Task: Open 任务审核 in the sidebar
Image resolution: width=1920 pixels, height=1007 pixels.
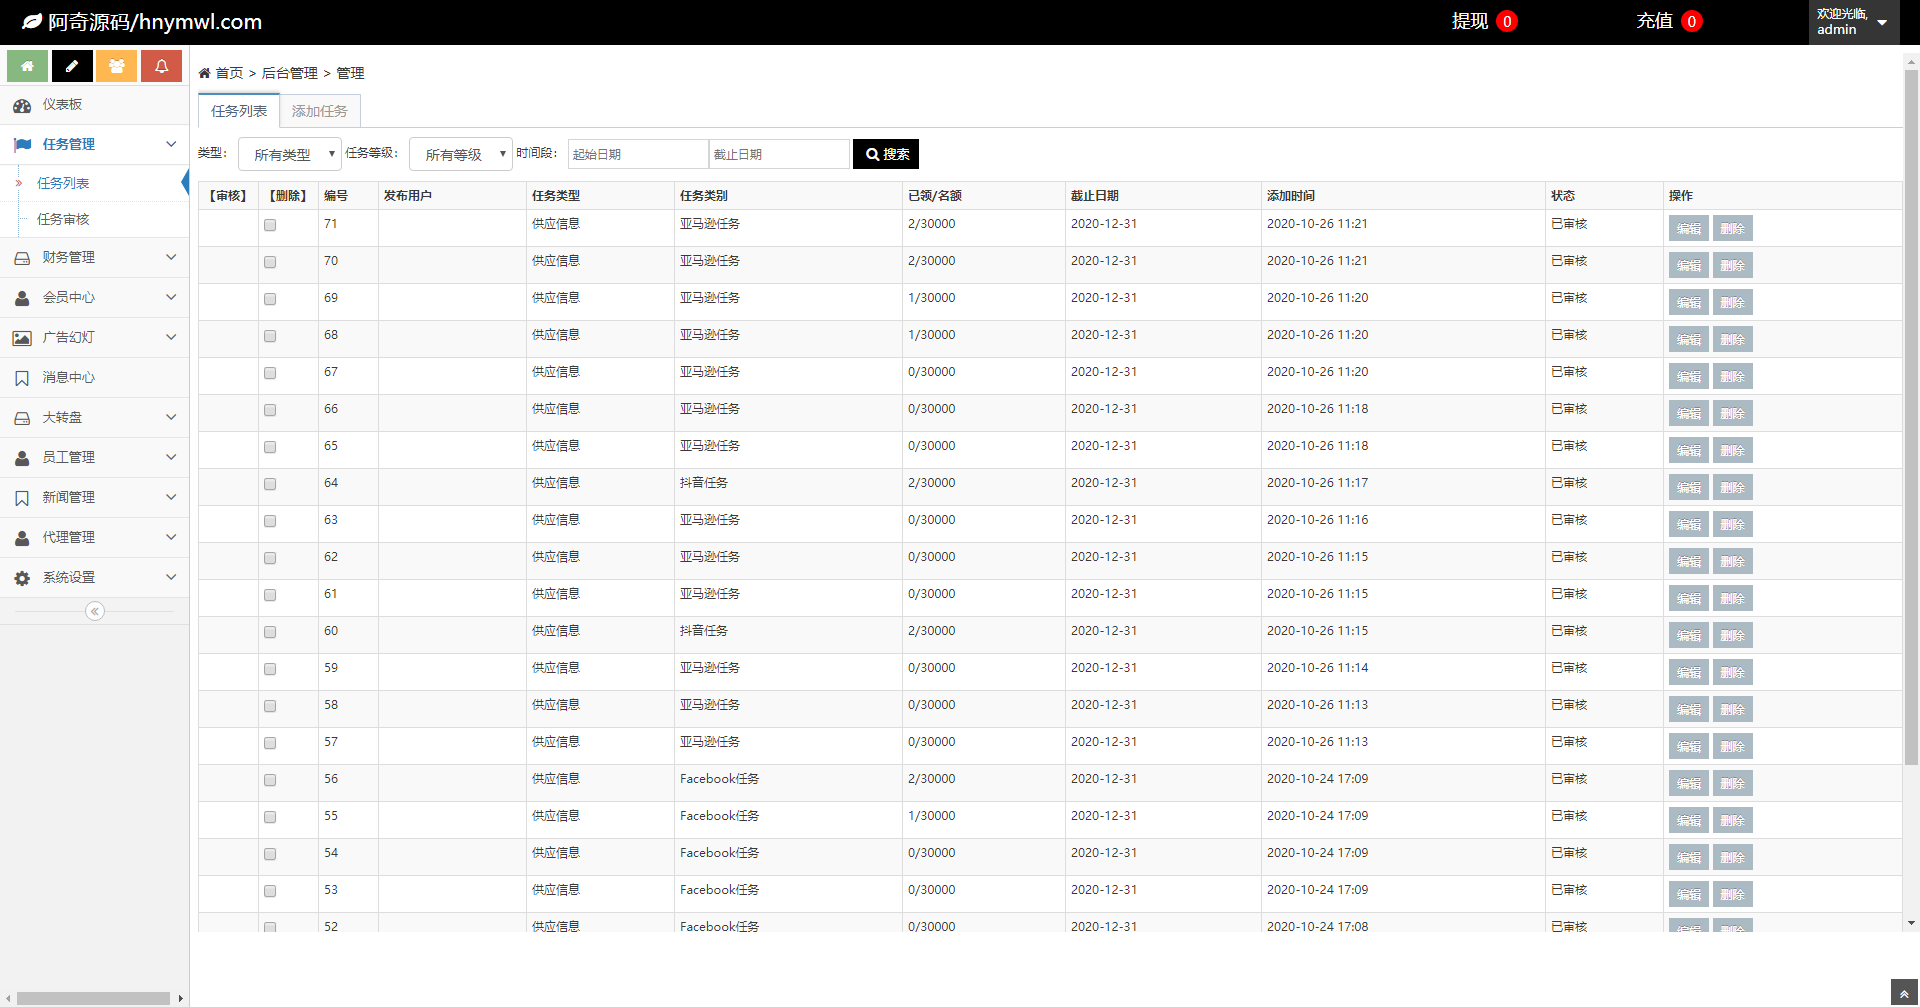Action: pos(63,219)
